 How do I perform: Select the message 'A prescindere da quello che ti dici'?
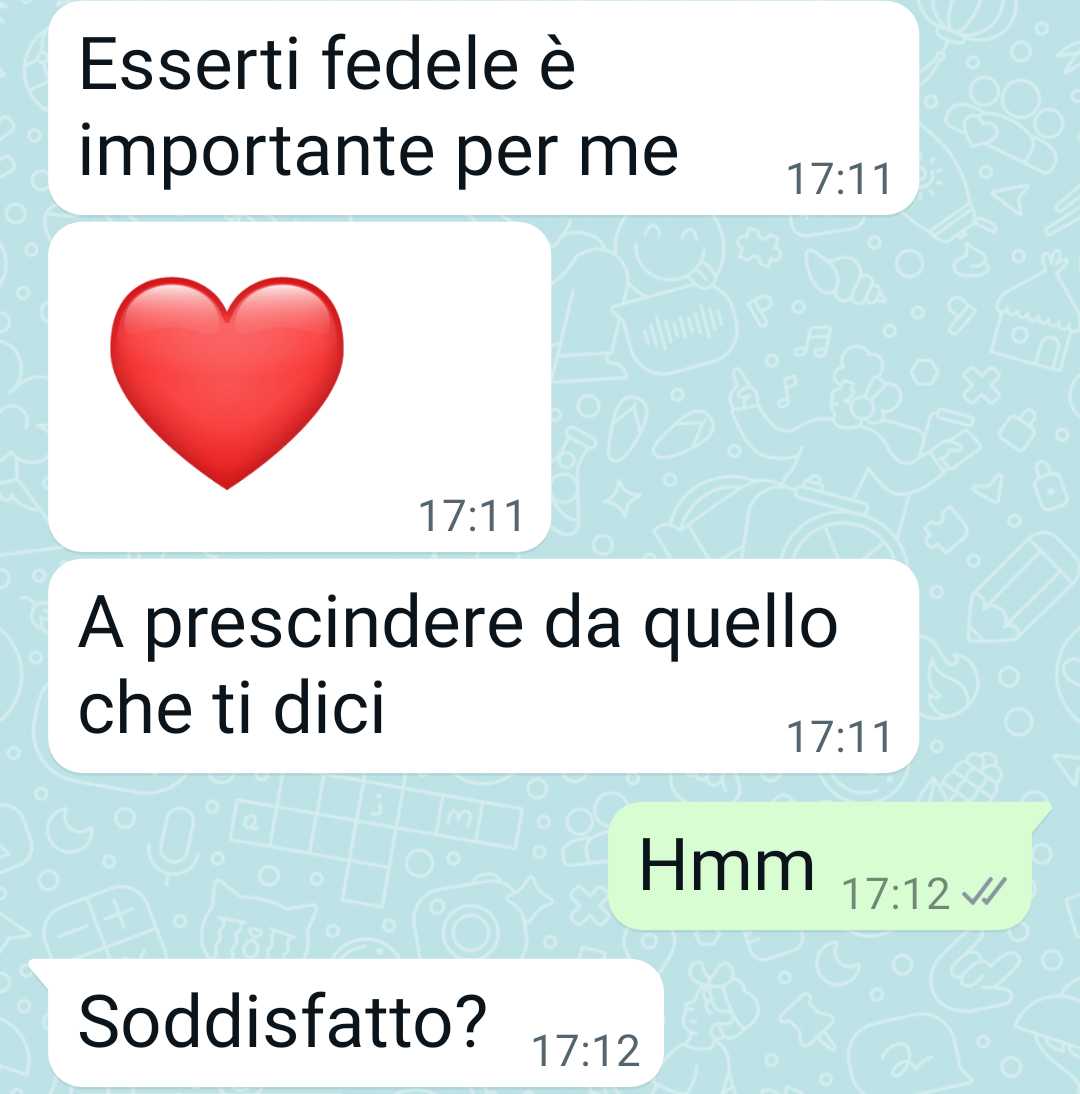pyautogui.click(x=483, y=666)
